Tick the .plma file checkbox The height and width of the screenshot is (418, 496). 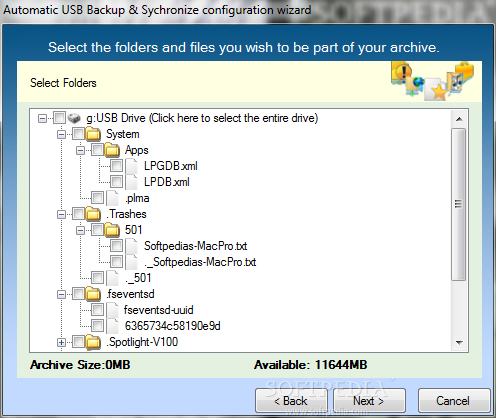pos(97,198)
